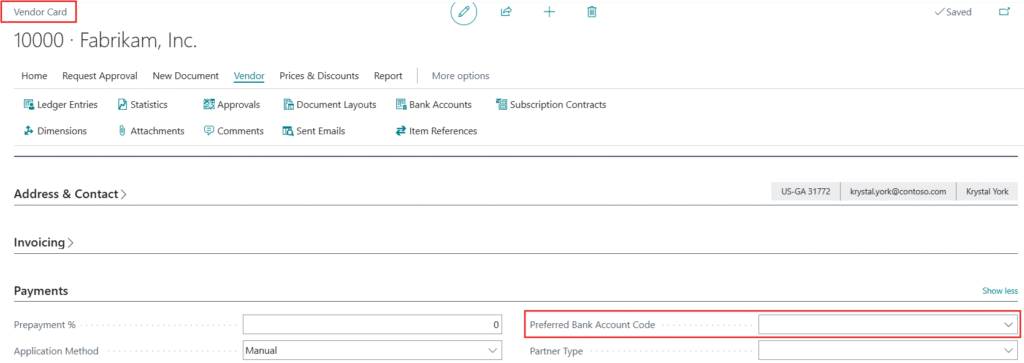The width and height of the screenshot is (1024, 363).
Task: Open Attachments action
Action: pyautogui.click(x=151, y=131)
